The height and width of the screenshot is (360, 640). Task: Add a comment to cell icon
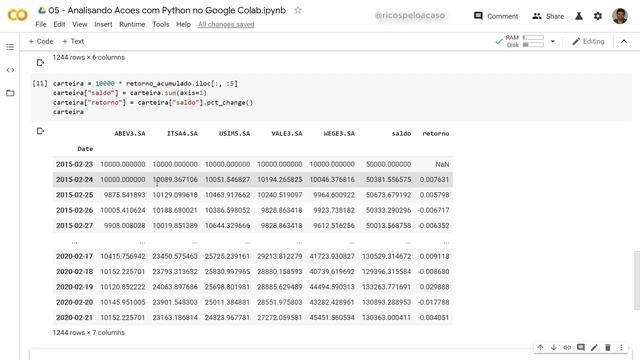pyautogui.click(x=580, y=347)
